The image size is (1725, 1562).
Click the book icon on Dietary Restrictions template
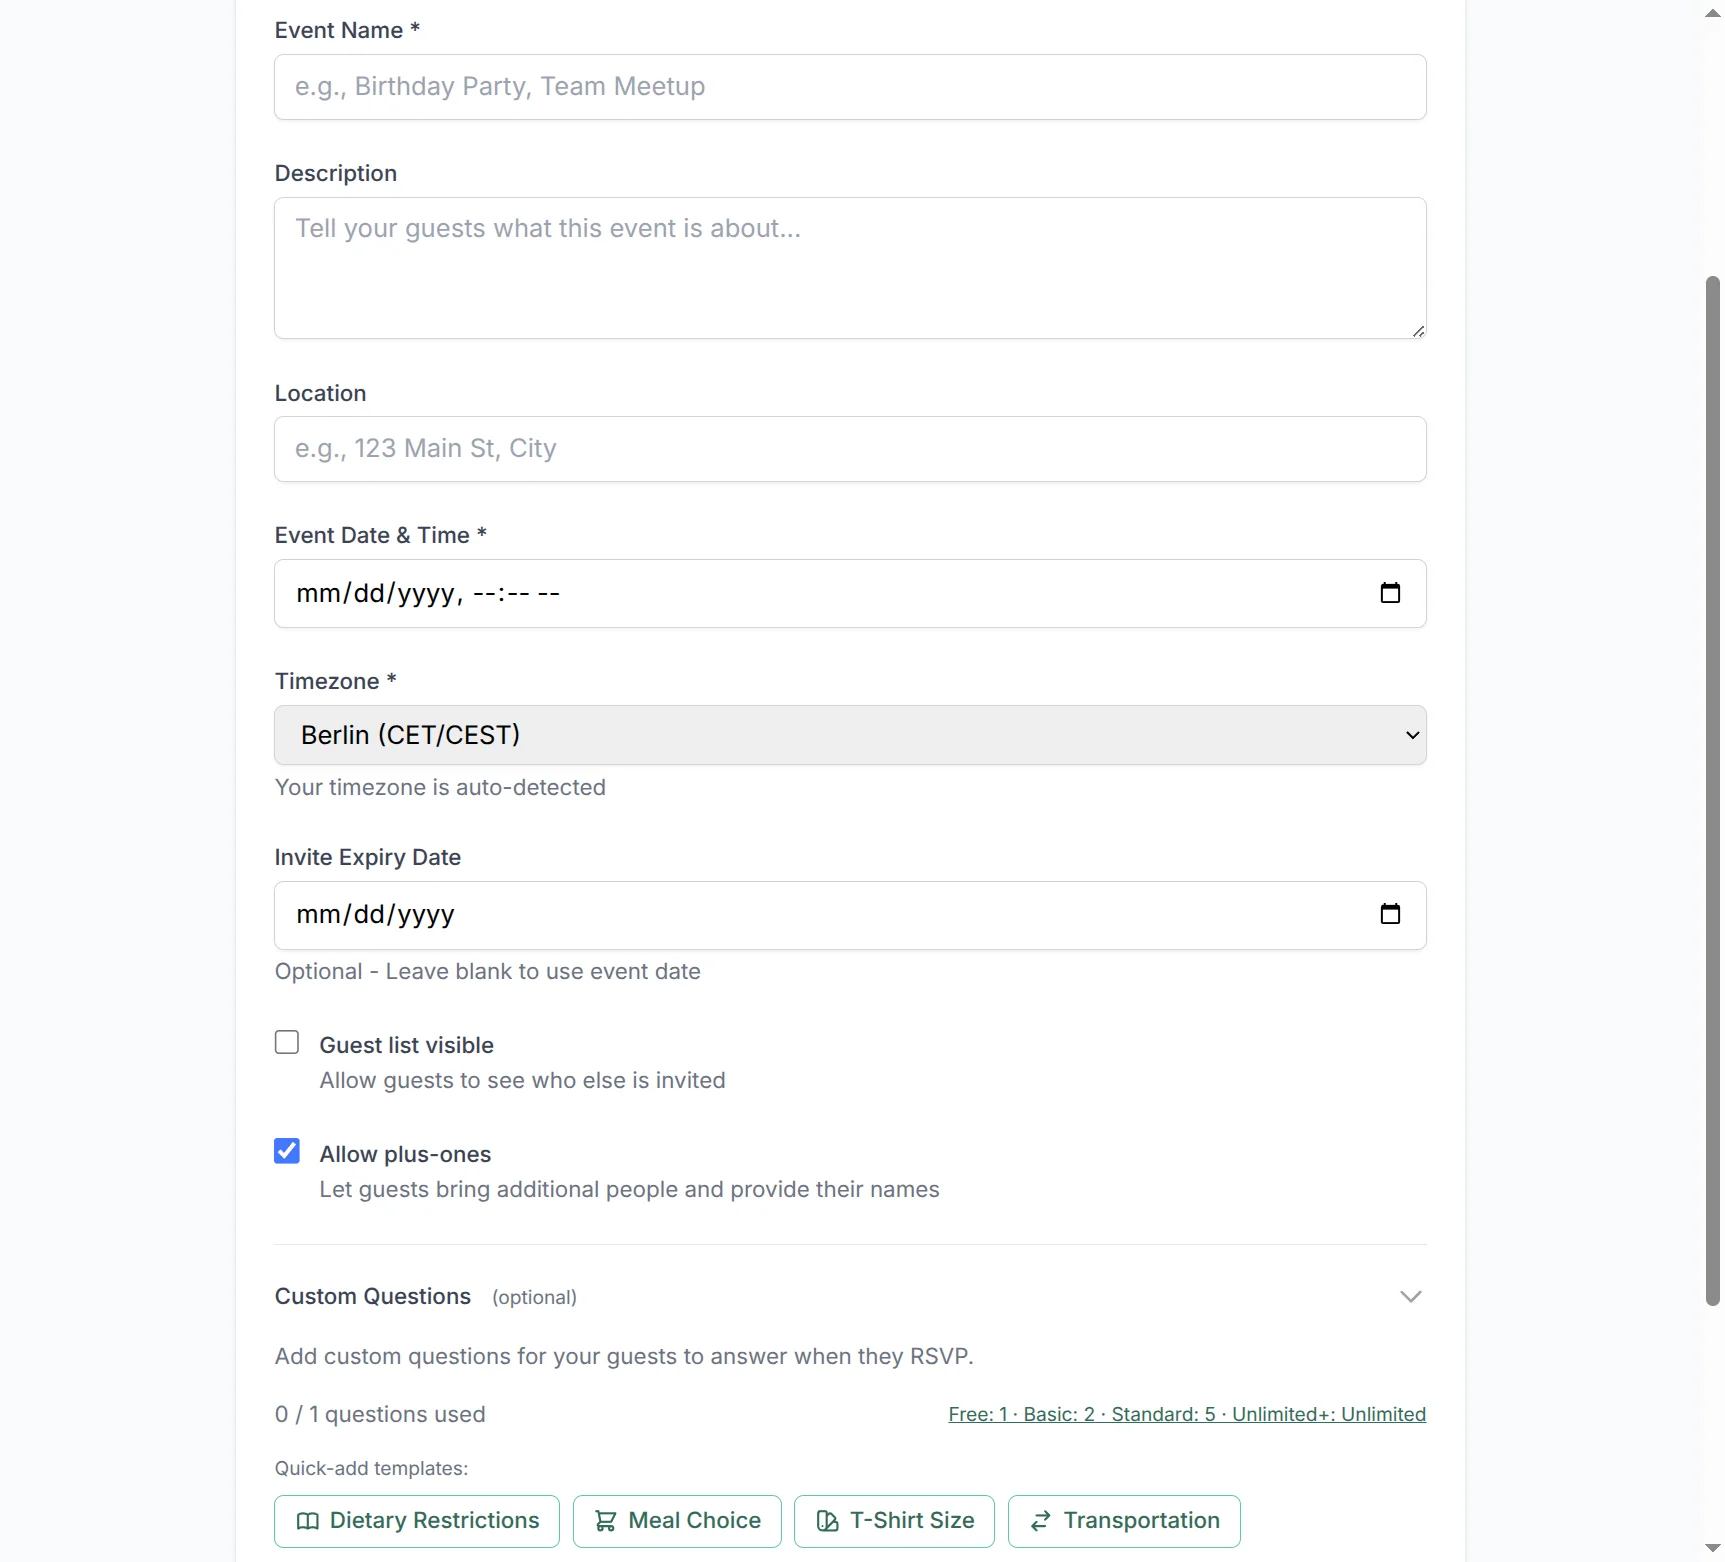[308, 1521]
